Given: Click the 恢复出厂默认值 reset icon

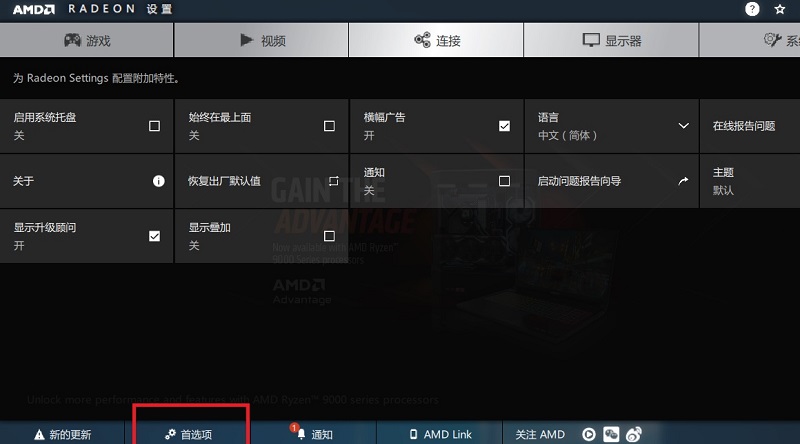Looking at the screenshot, I should (x=334, y=181).
